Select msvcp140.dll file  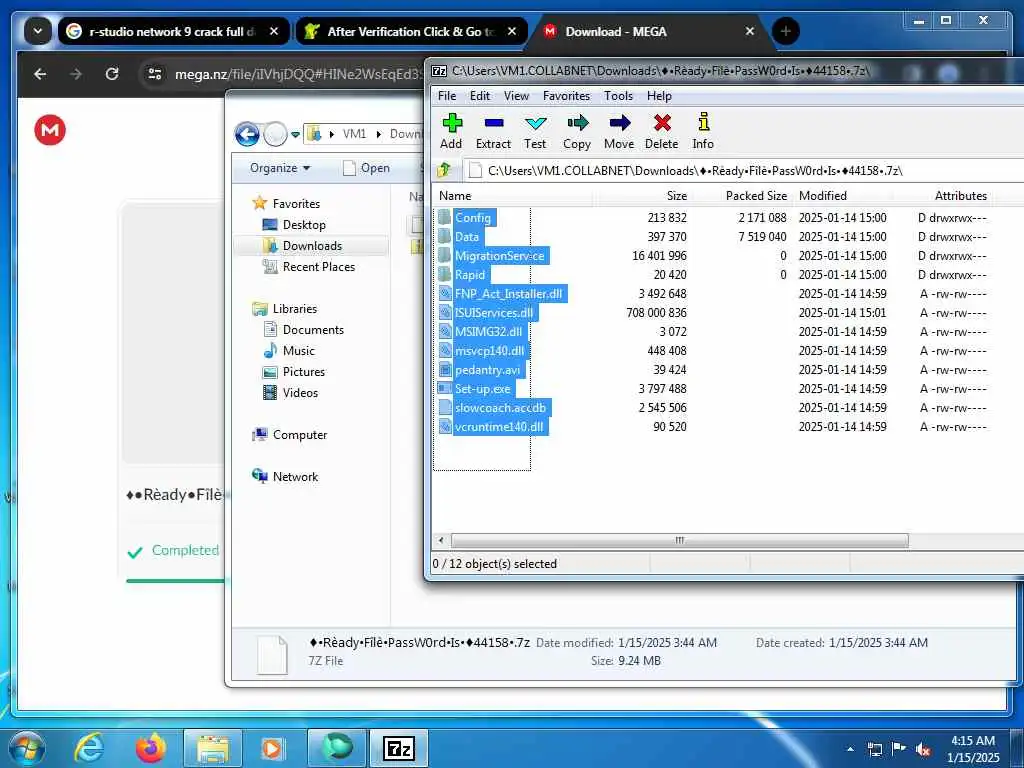tap(489, 351)
